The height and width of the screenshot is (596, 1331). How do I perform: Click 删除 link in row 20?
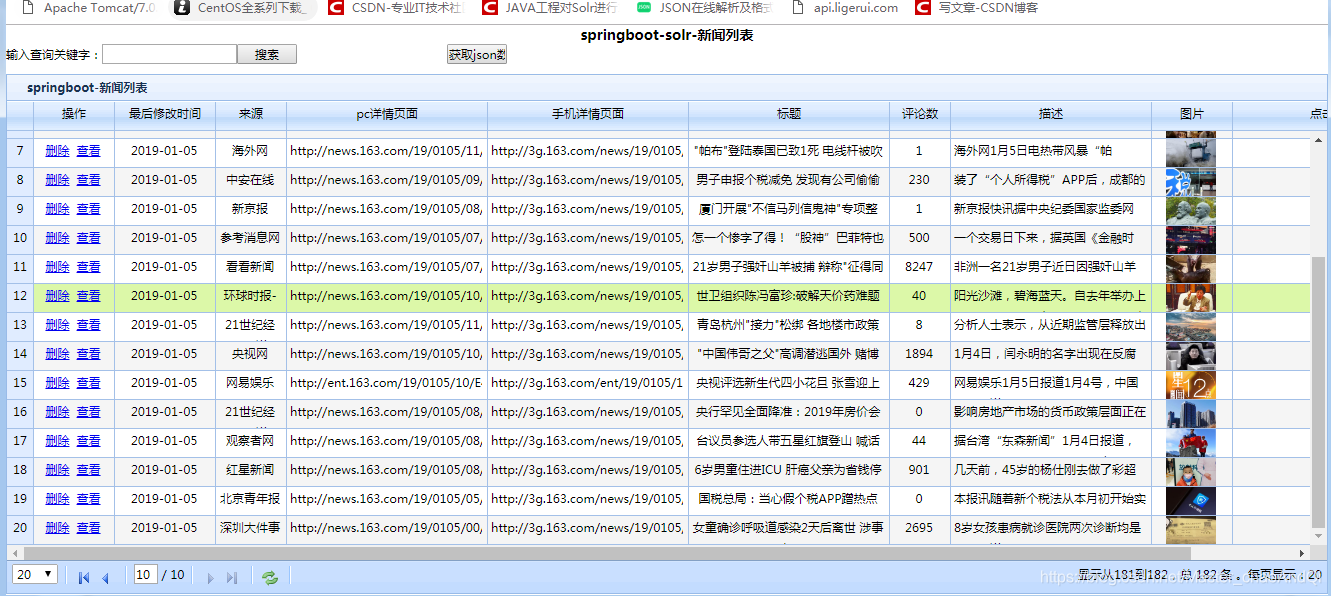pyautogui.click(x=57, y=528)
